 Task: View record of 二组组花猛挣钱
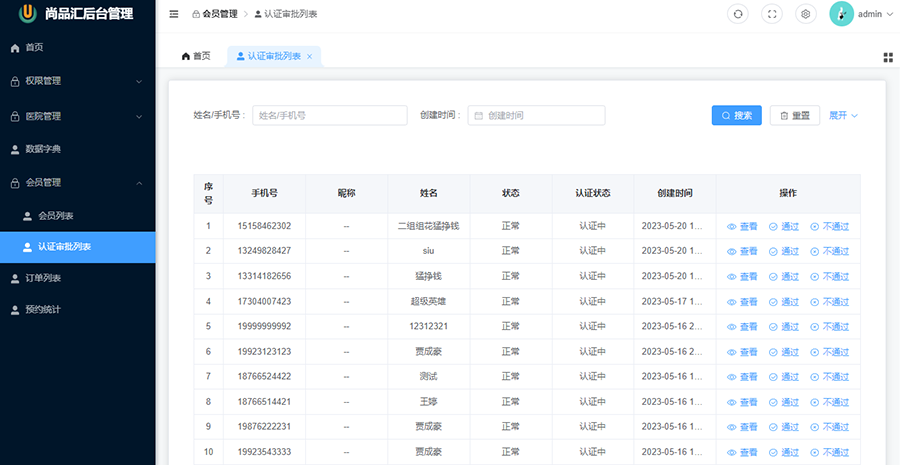pyautogui.click(x=742, y=226)
